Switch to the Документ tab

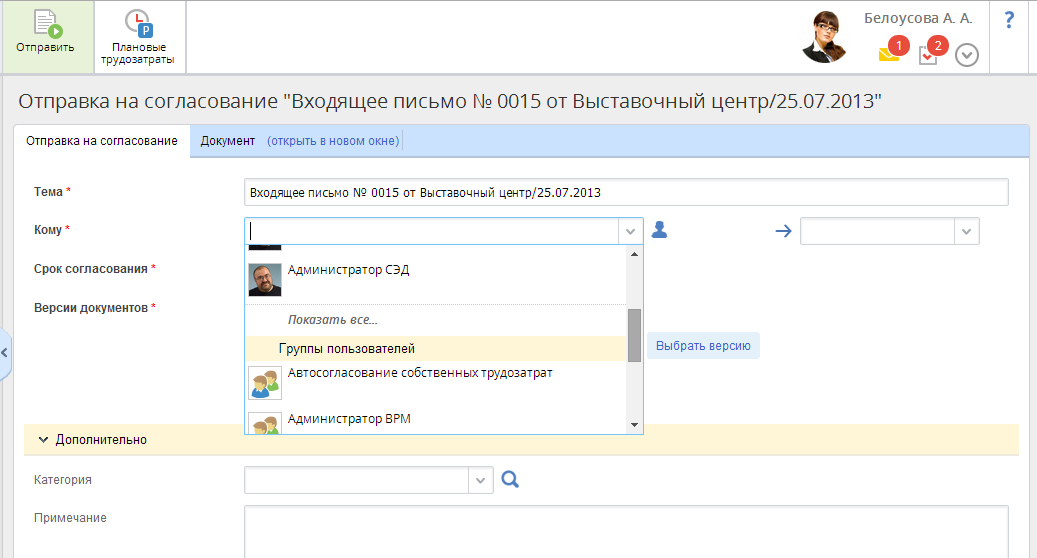pos(228,141)
